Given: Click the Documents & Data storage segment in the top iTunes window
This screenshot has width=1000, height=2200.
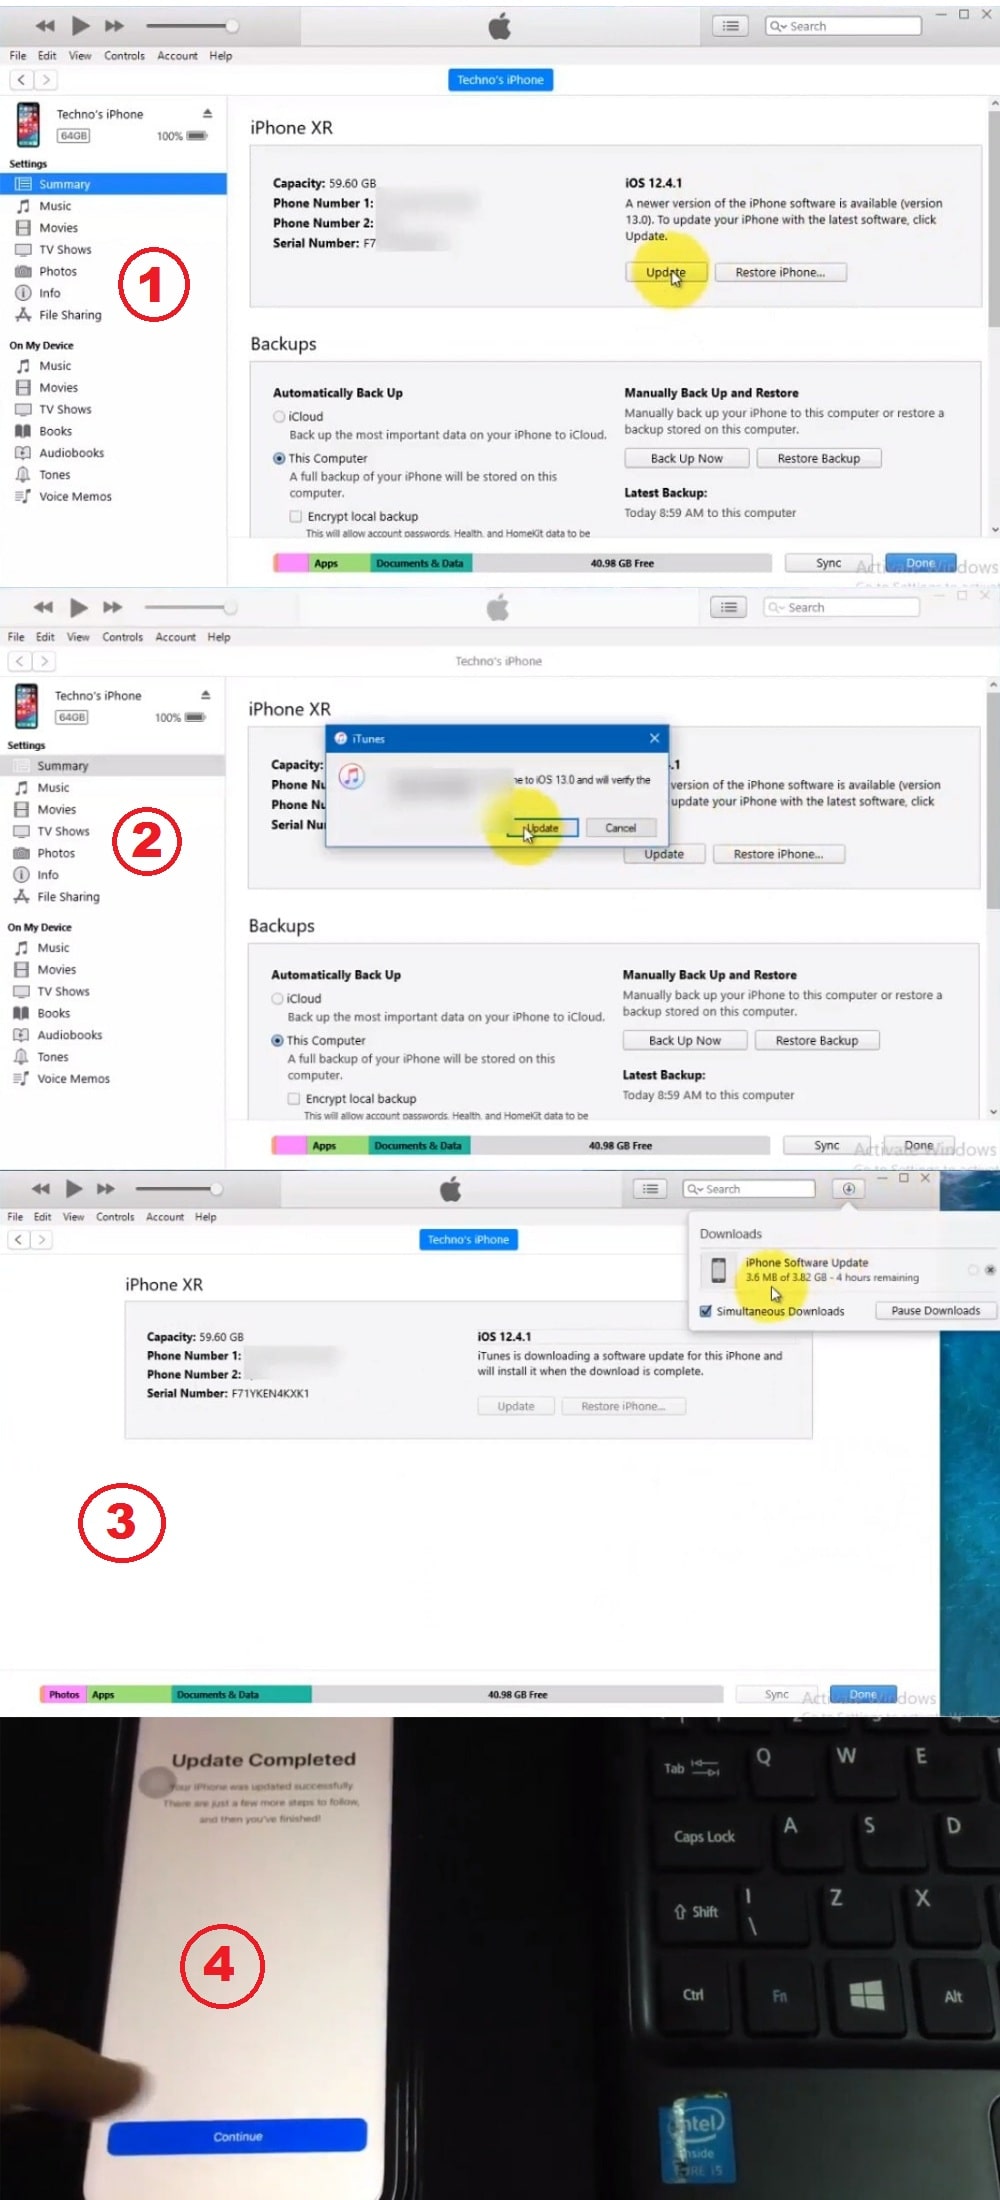Looking at the screenshot, I should click(419, 563).
